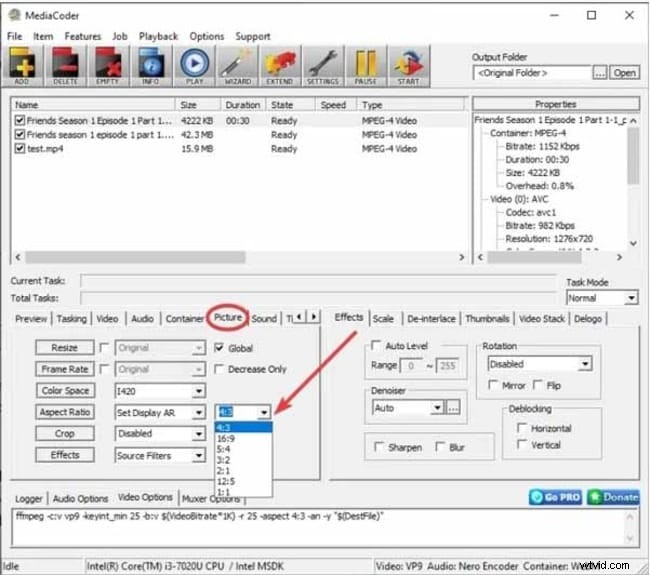Open the Job menu
Viewport: 650px width, 575px height.
click(120, 36)
